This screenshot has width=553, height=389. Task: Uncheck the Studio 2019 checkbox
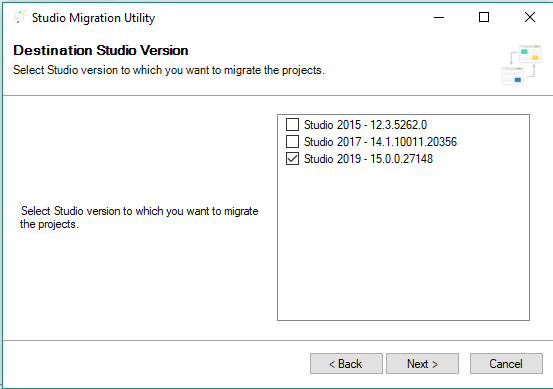pos(292,159)
